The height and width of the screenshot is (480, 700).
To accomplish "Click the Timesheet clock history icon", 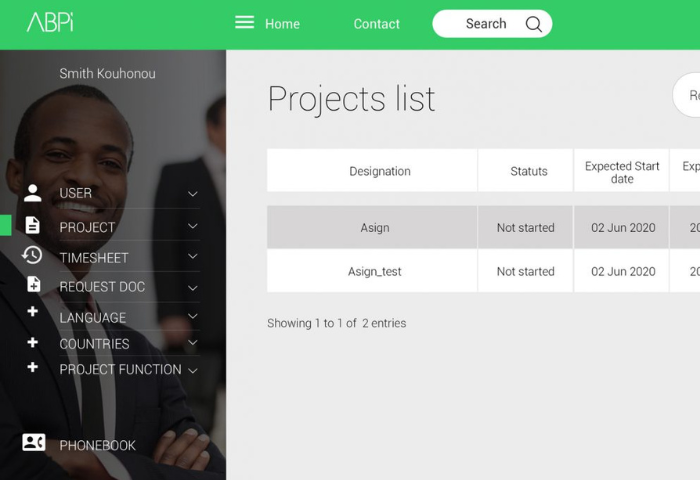I will pyautogui.click(x=33, y=256).
